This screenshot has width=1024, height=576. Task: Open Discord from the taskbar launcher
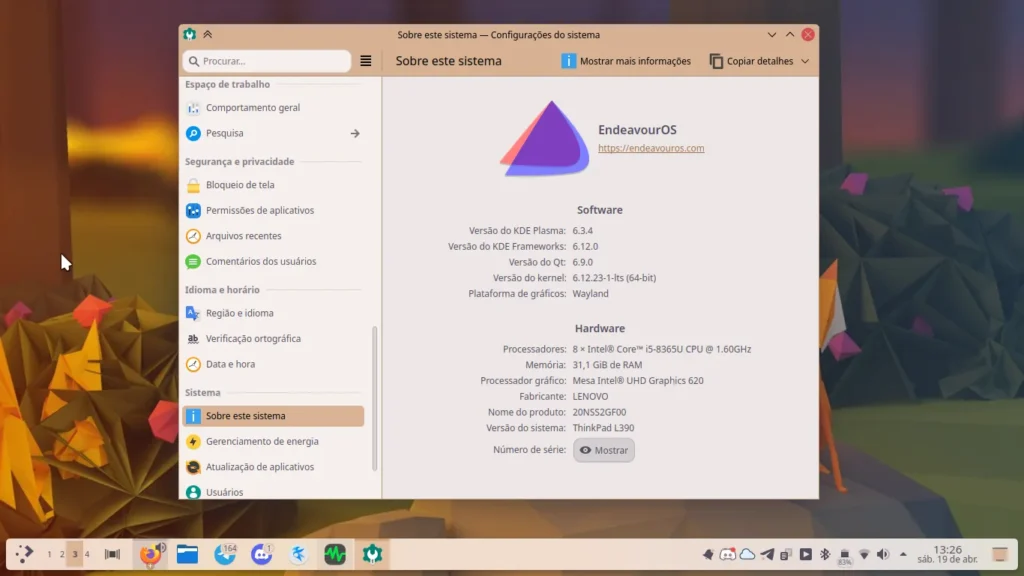point(262,554)
